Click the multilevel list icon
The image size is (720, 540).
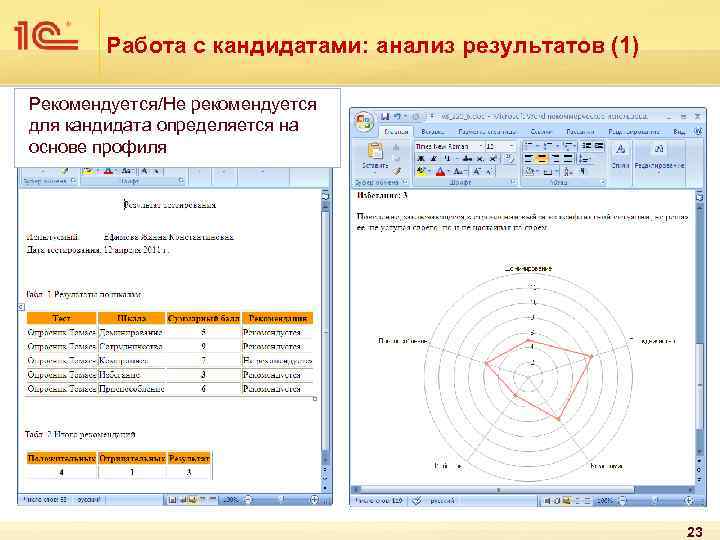568,146
